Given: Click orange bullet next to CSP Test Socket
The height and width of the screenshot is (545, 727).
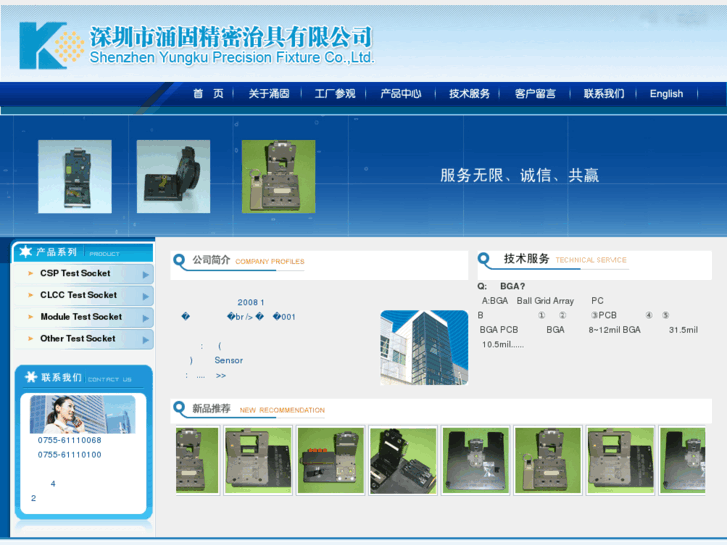Looking at the screenshot, I should (x=31, y=273).
